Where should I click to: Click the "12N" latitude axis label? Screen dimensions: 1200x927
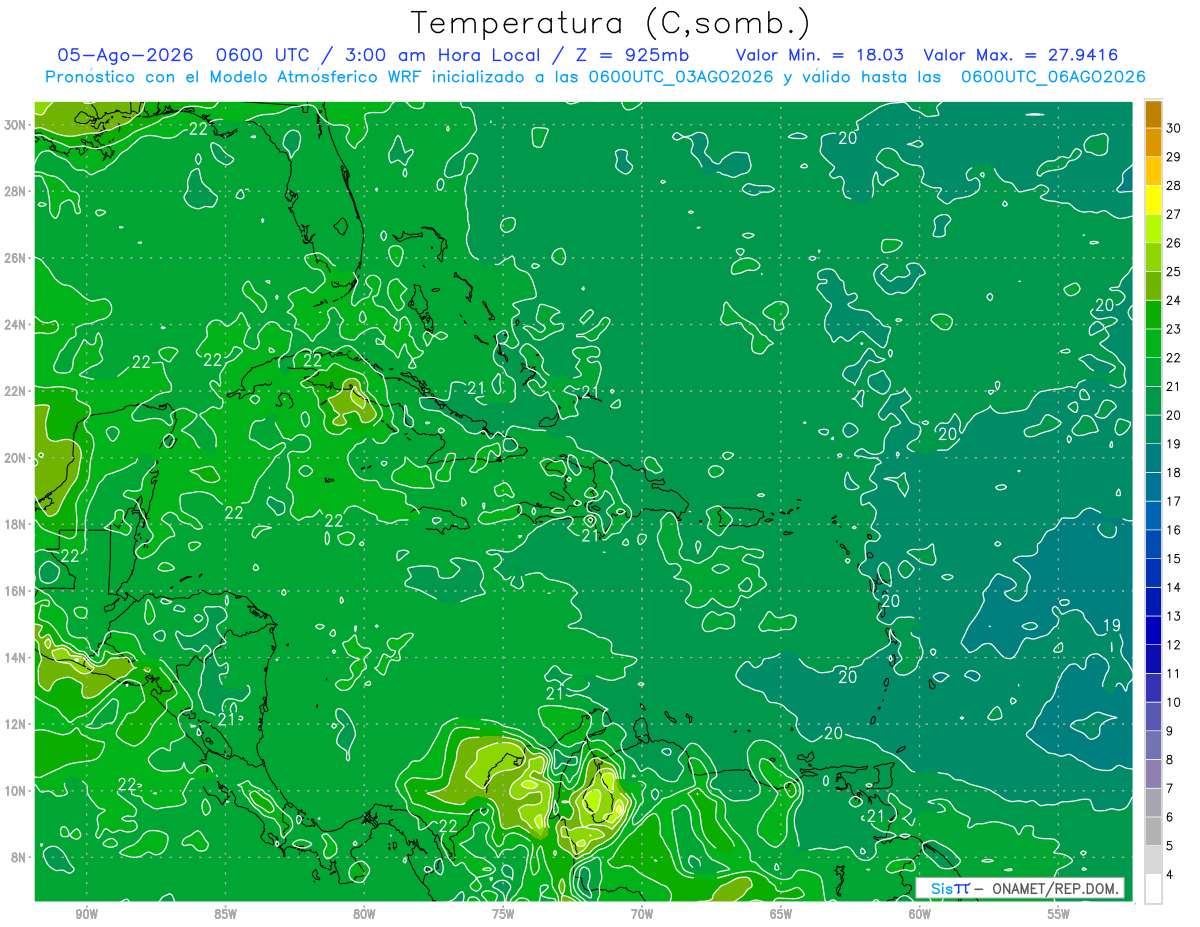[14, 724]
